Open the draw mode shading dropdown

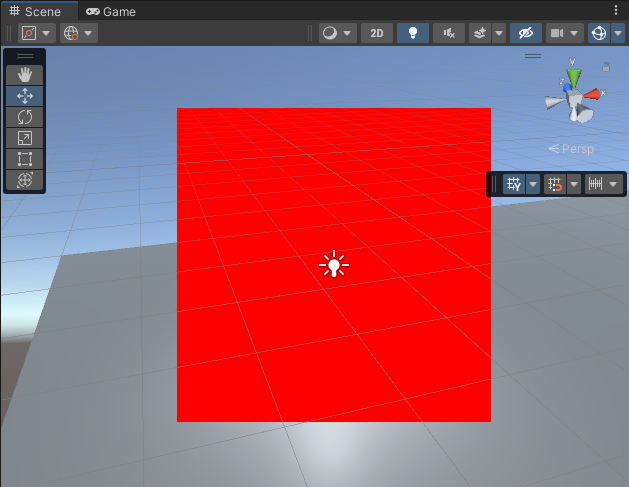pos(338,33)
